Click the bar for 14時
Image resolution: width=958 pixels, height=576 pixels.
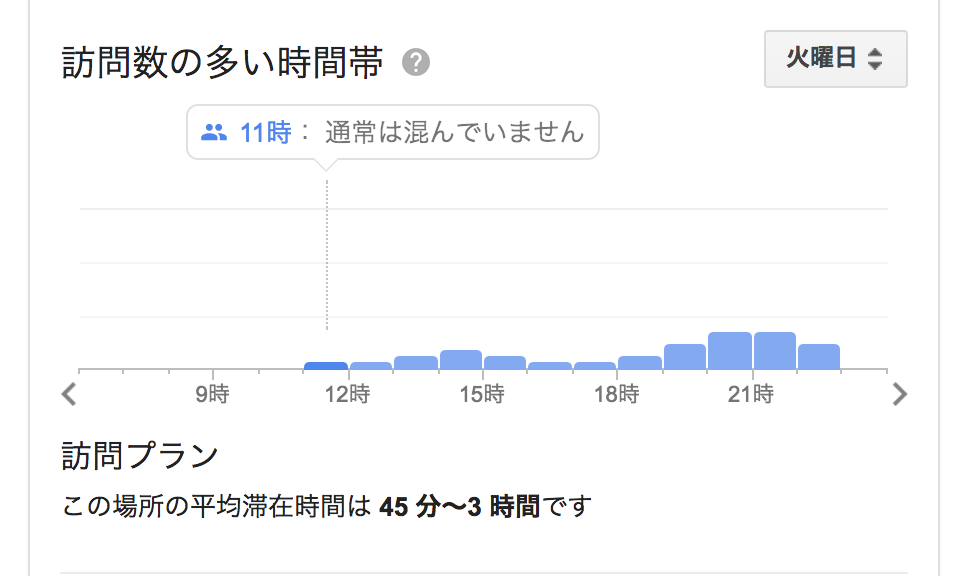pos(461,360)
